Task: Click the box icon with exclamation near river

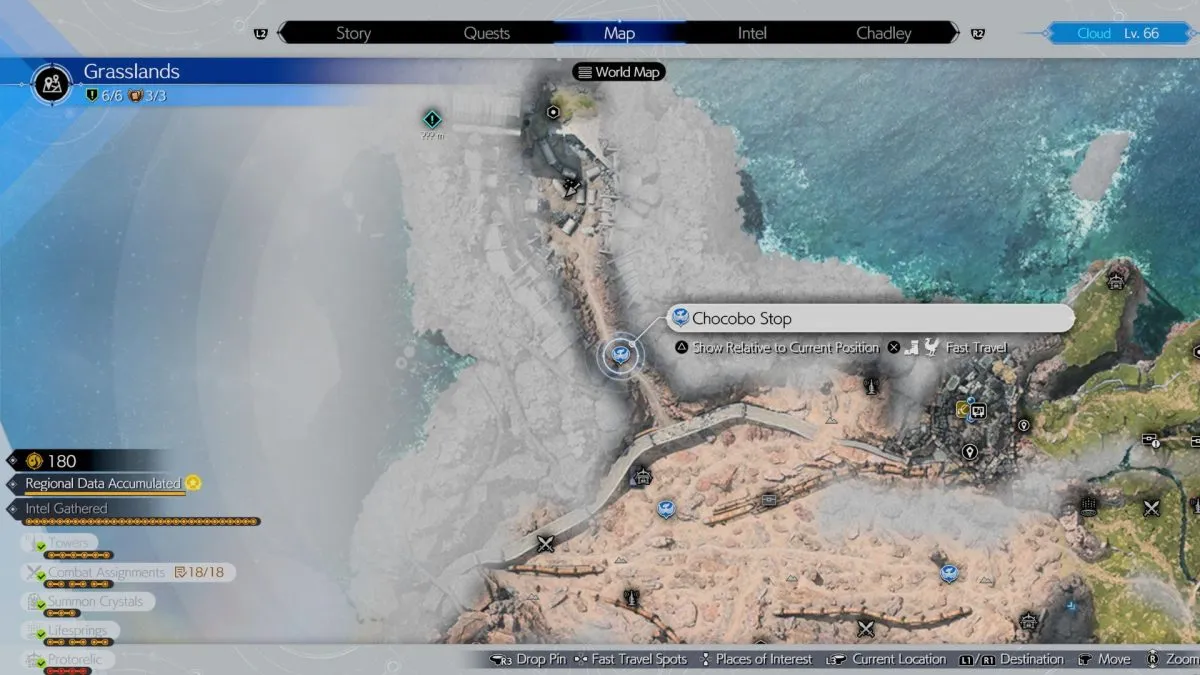Action: pyautogui.click(x=1150, y=439)
